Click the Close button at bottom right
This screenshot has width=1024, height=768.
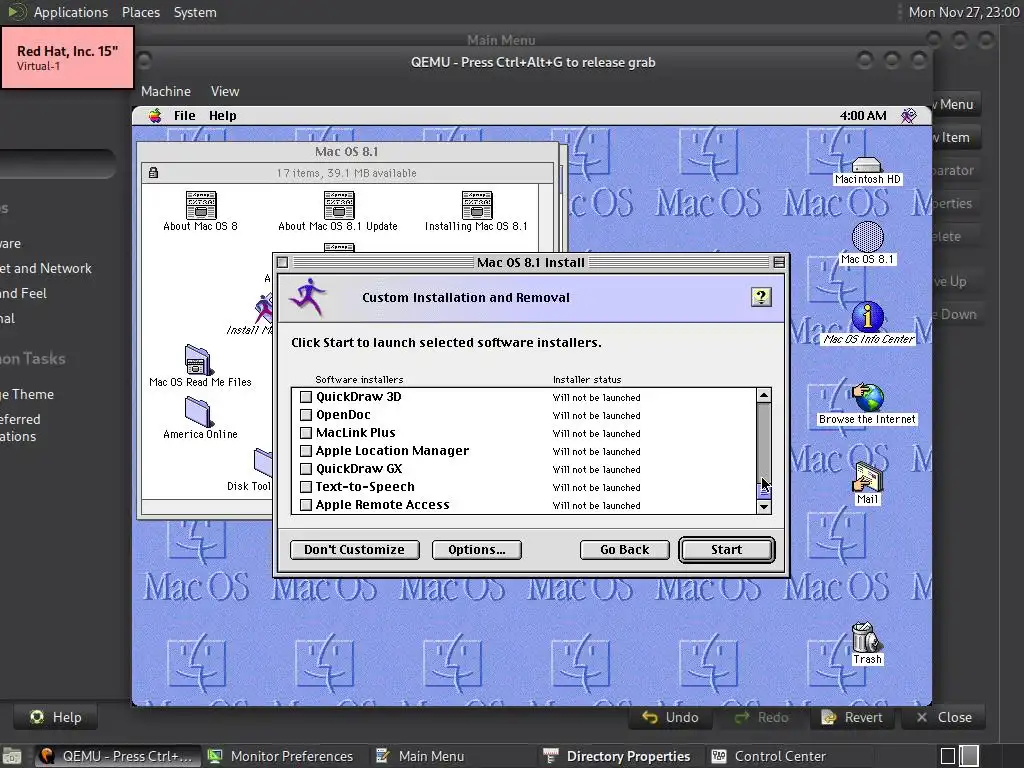pyautogui.click(x=944, y=717)
